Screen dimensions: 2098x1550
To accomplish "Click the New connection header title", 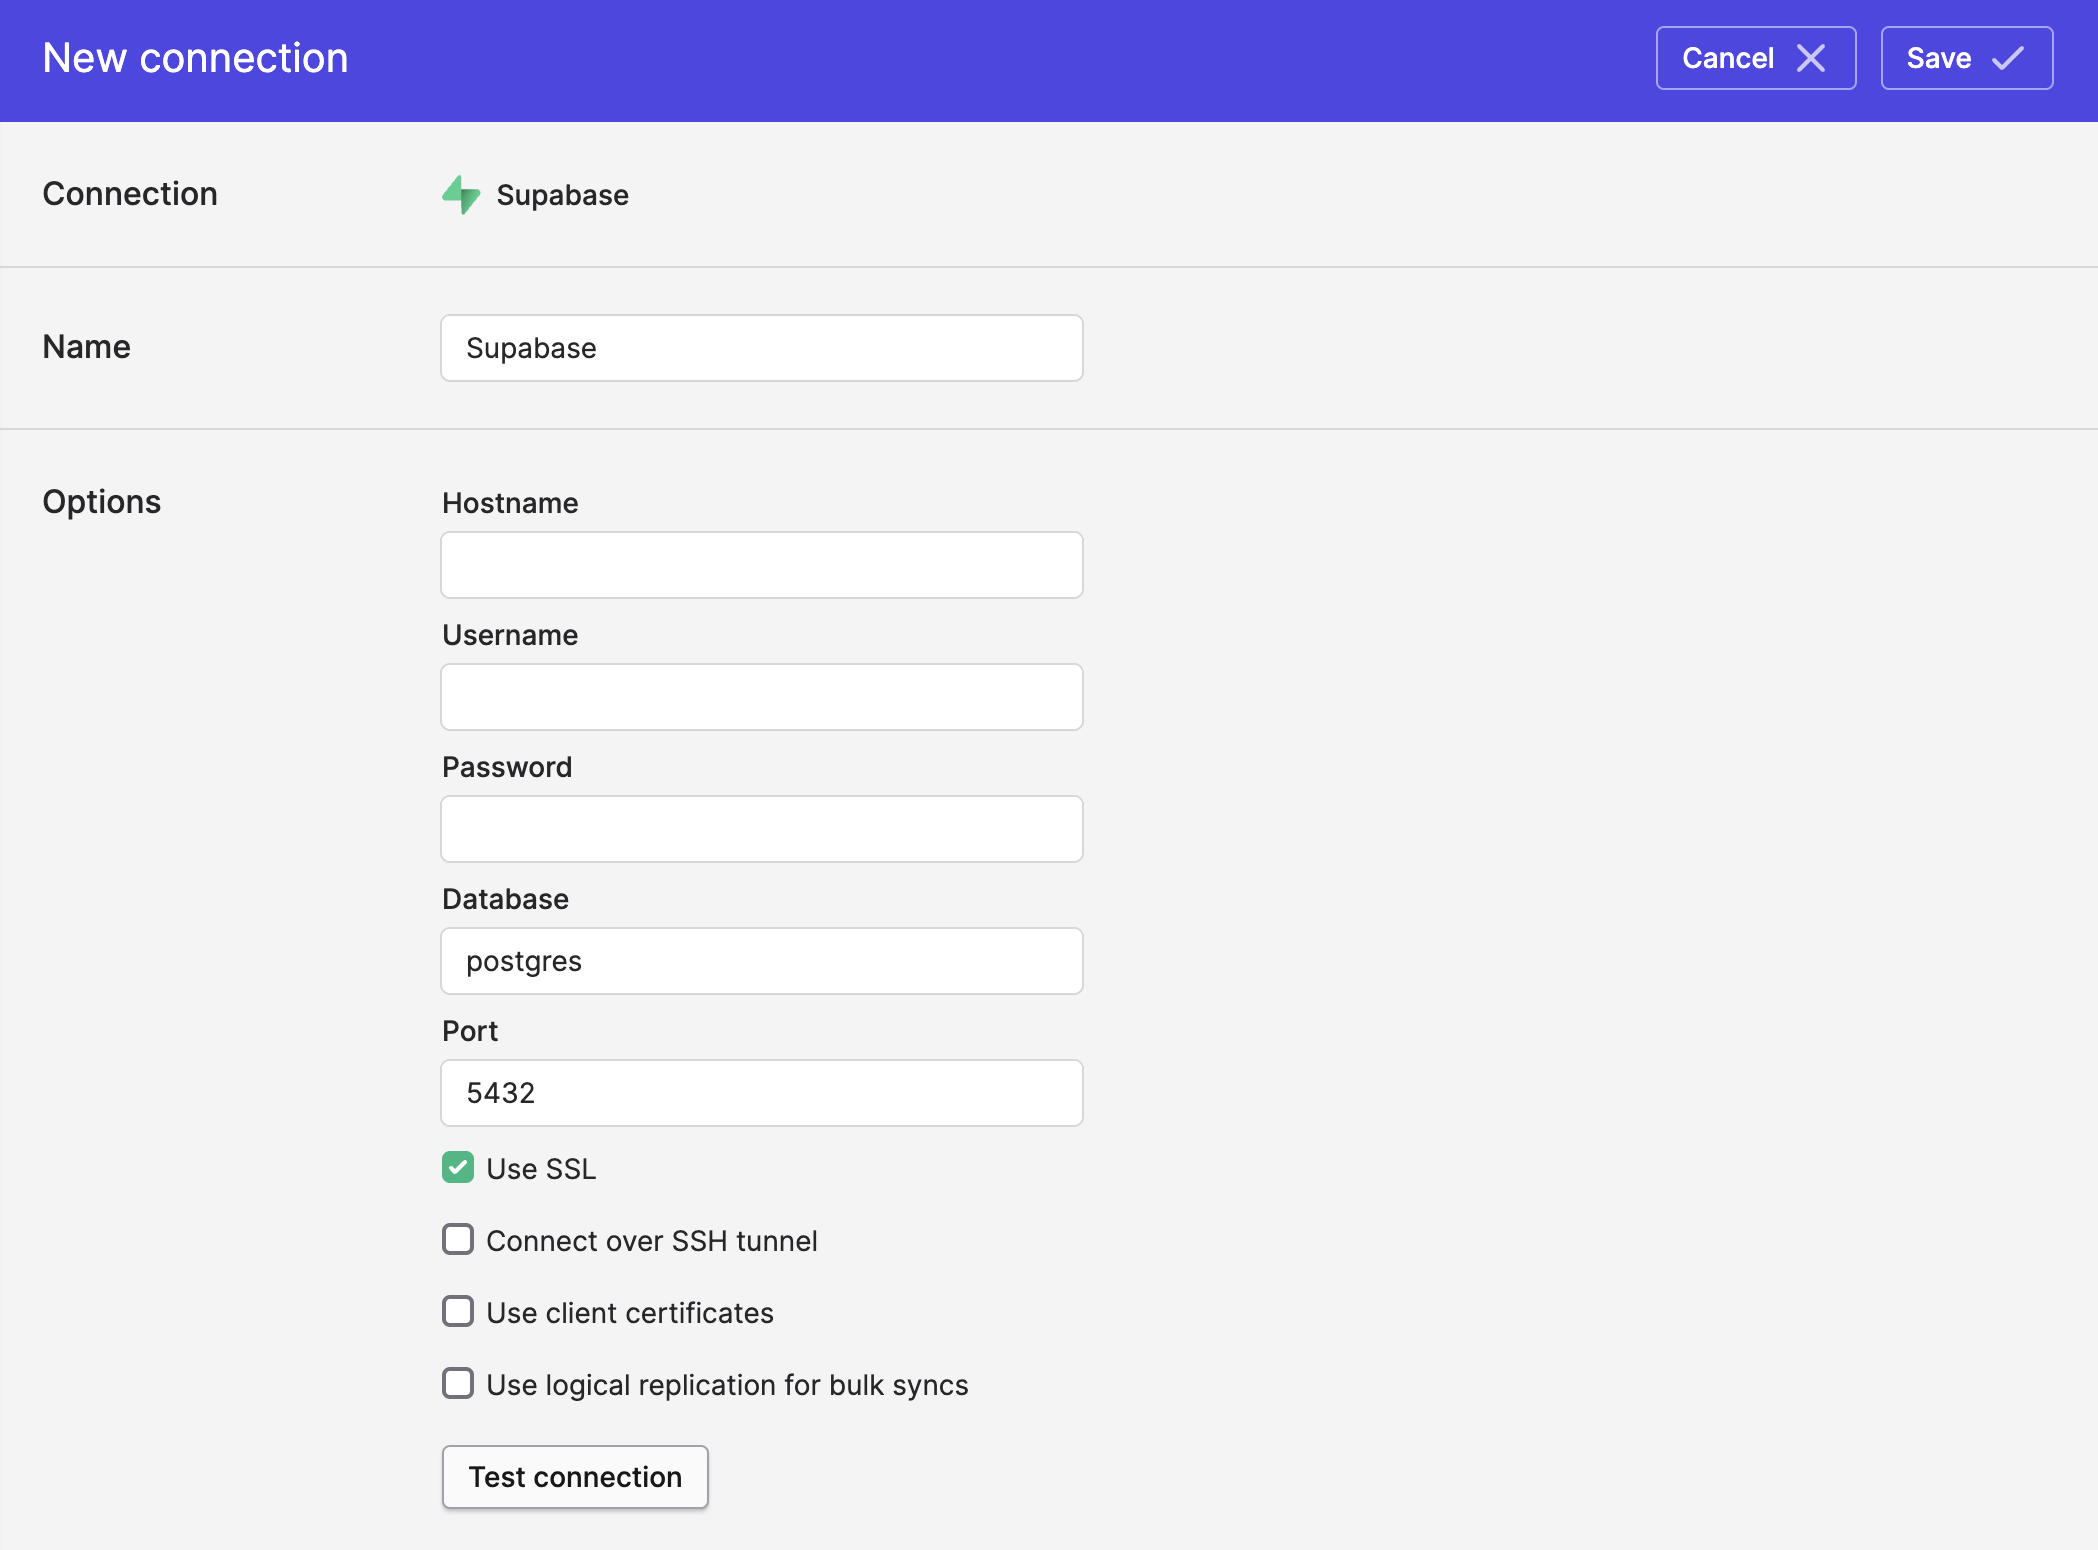I will [195, 58].
